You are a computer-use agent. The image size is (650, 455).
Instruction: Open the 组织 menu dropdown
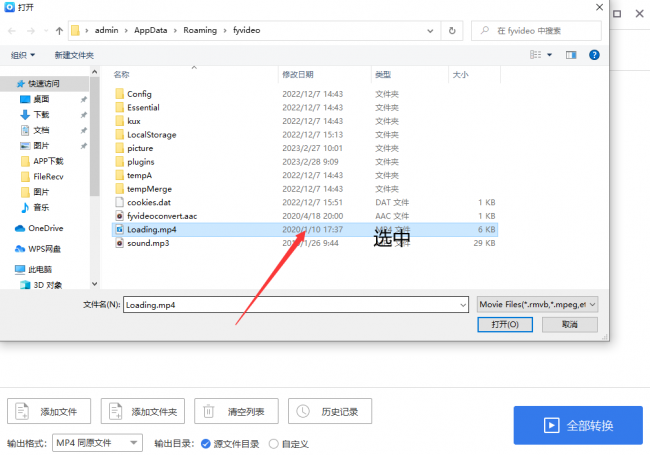pyautogui.click(x=23, y=55)
